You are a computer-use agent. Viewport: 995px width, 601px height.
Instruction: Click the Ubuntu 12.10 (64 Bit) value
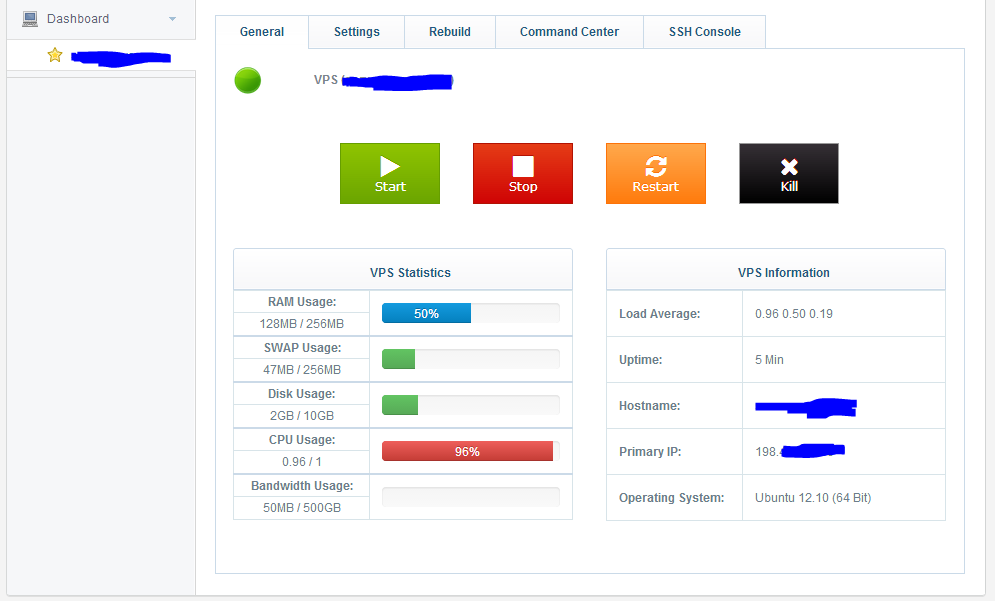[813, 498]
